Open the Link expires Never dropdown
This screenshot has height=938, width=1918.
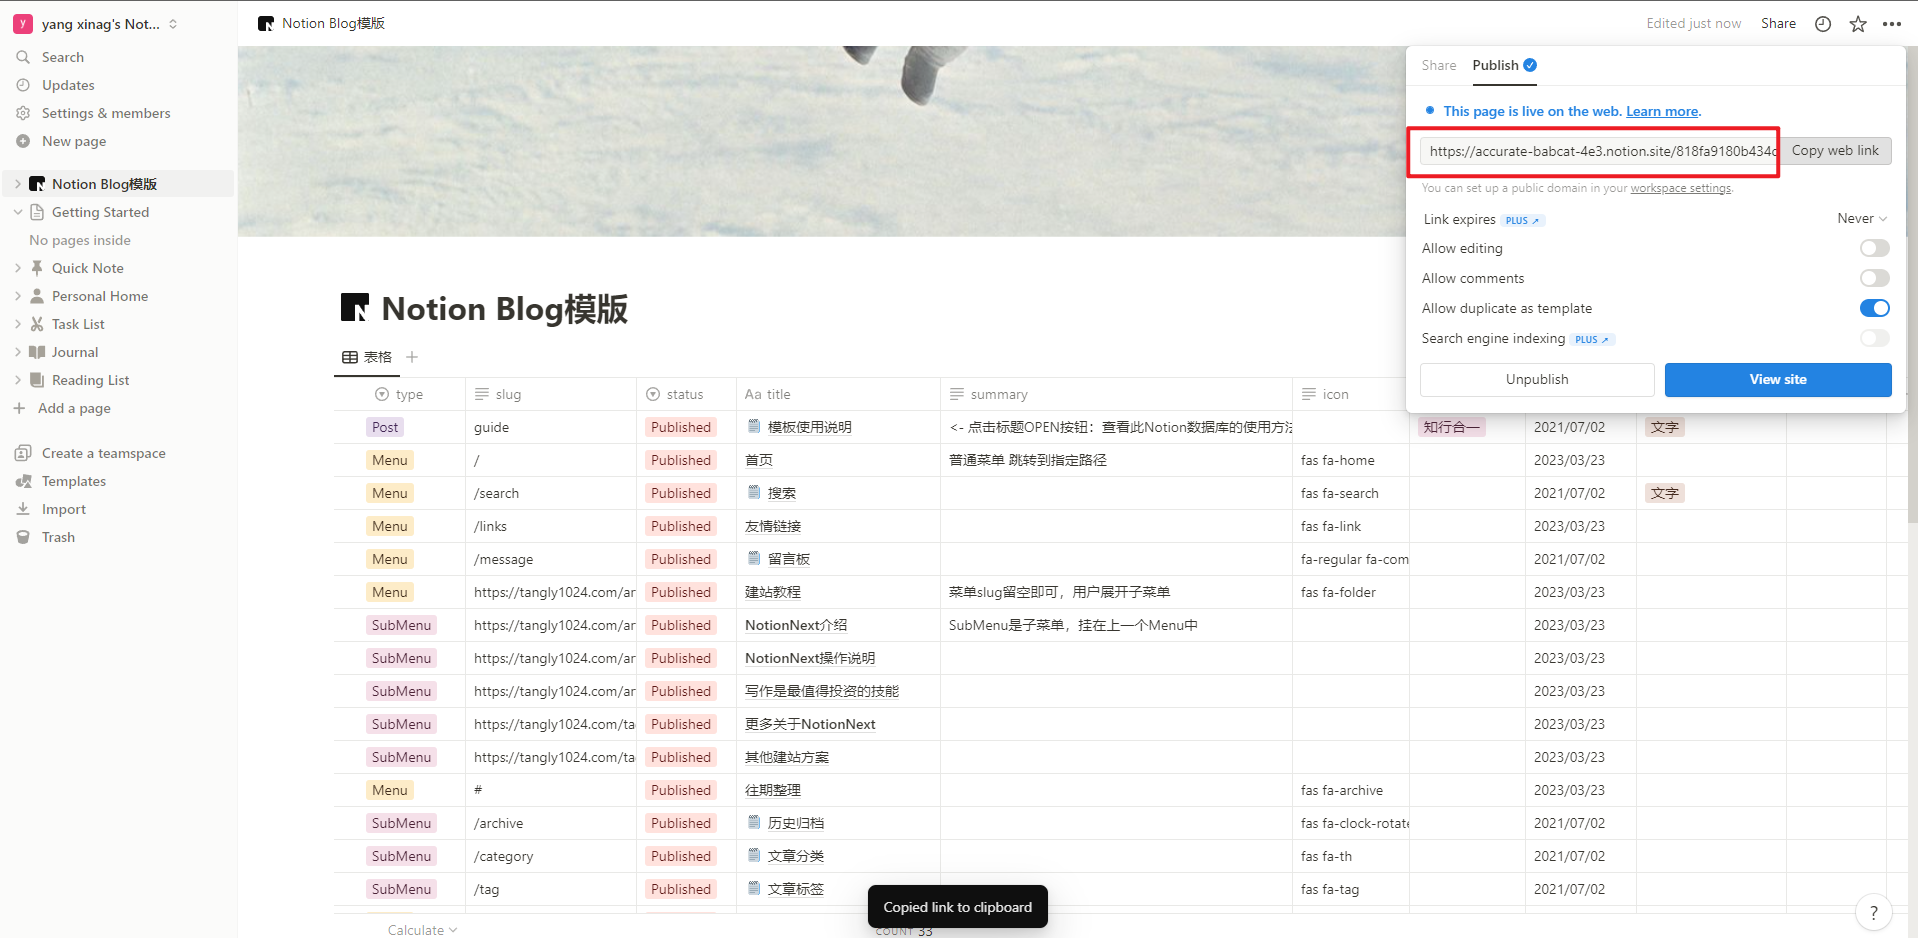point(1862,218)
